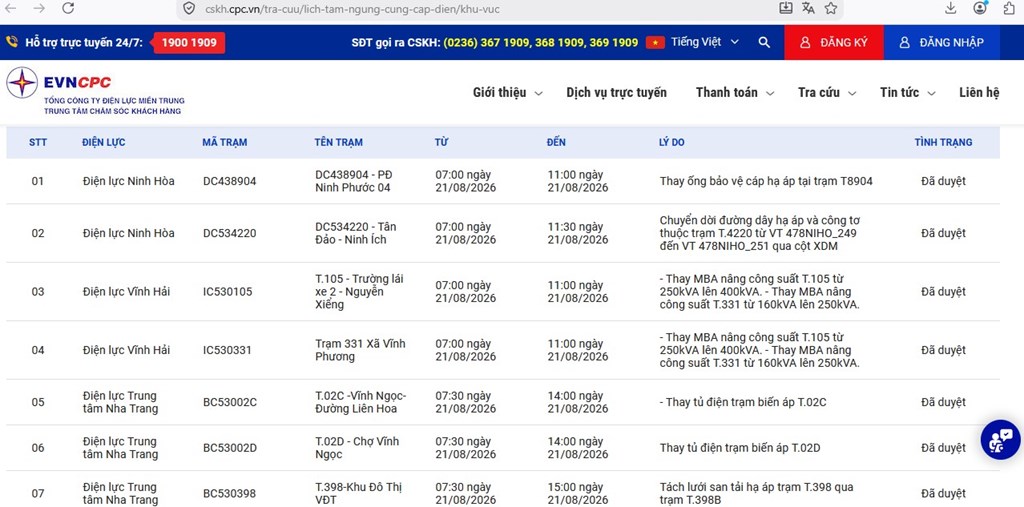Click the TỪ column header
The height and width of the screenshot is (507, 1024).
441,142
